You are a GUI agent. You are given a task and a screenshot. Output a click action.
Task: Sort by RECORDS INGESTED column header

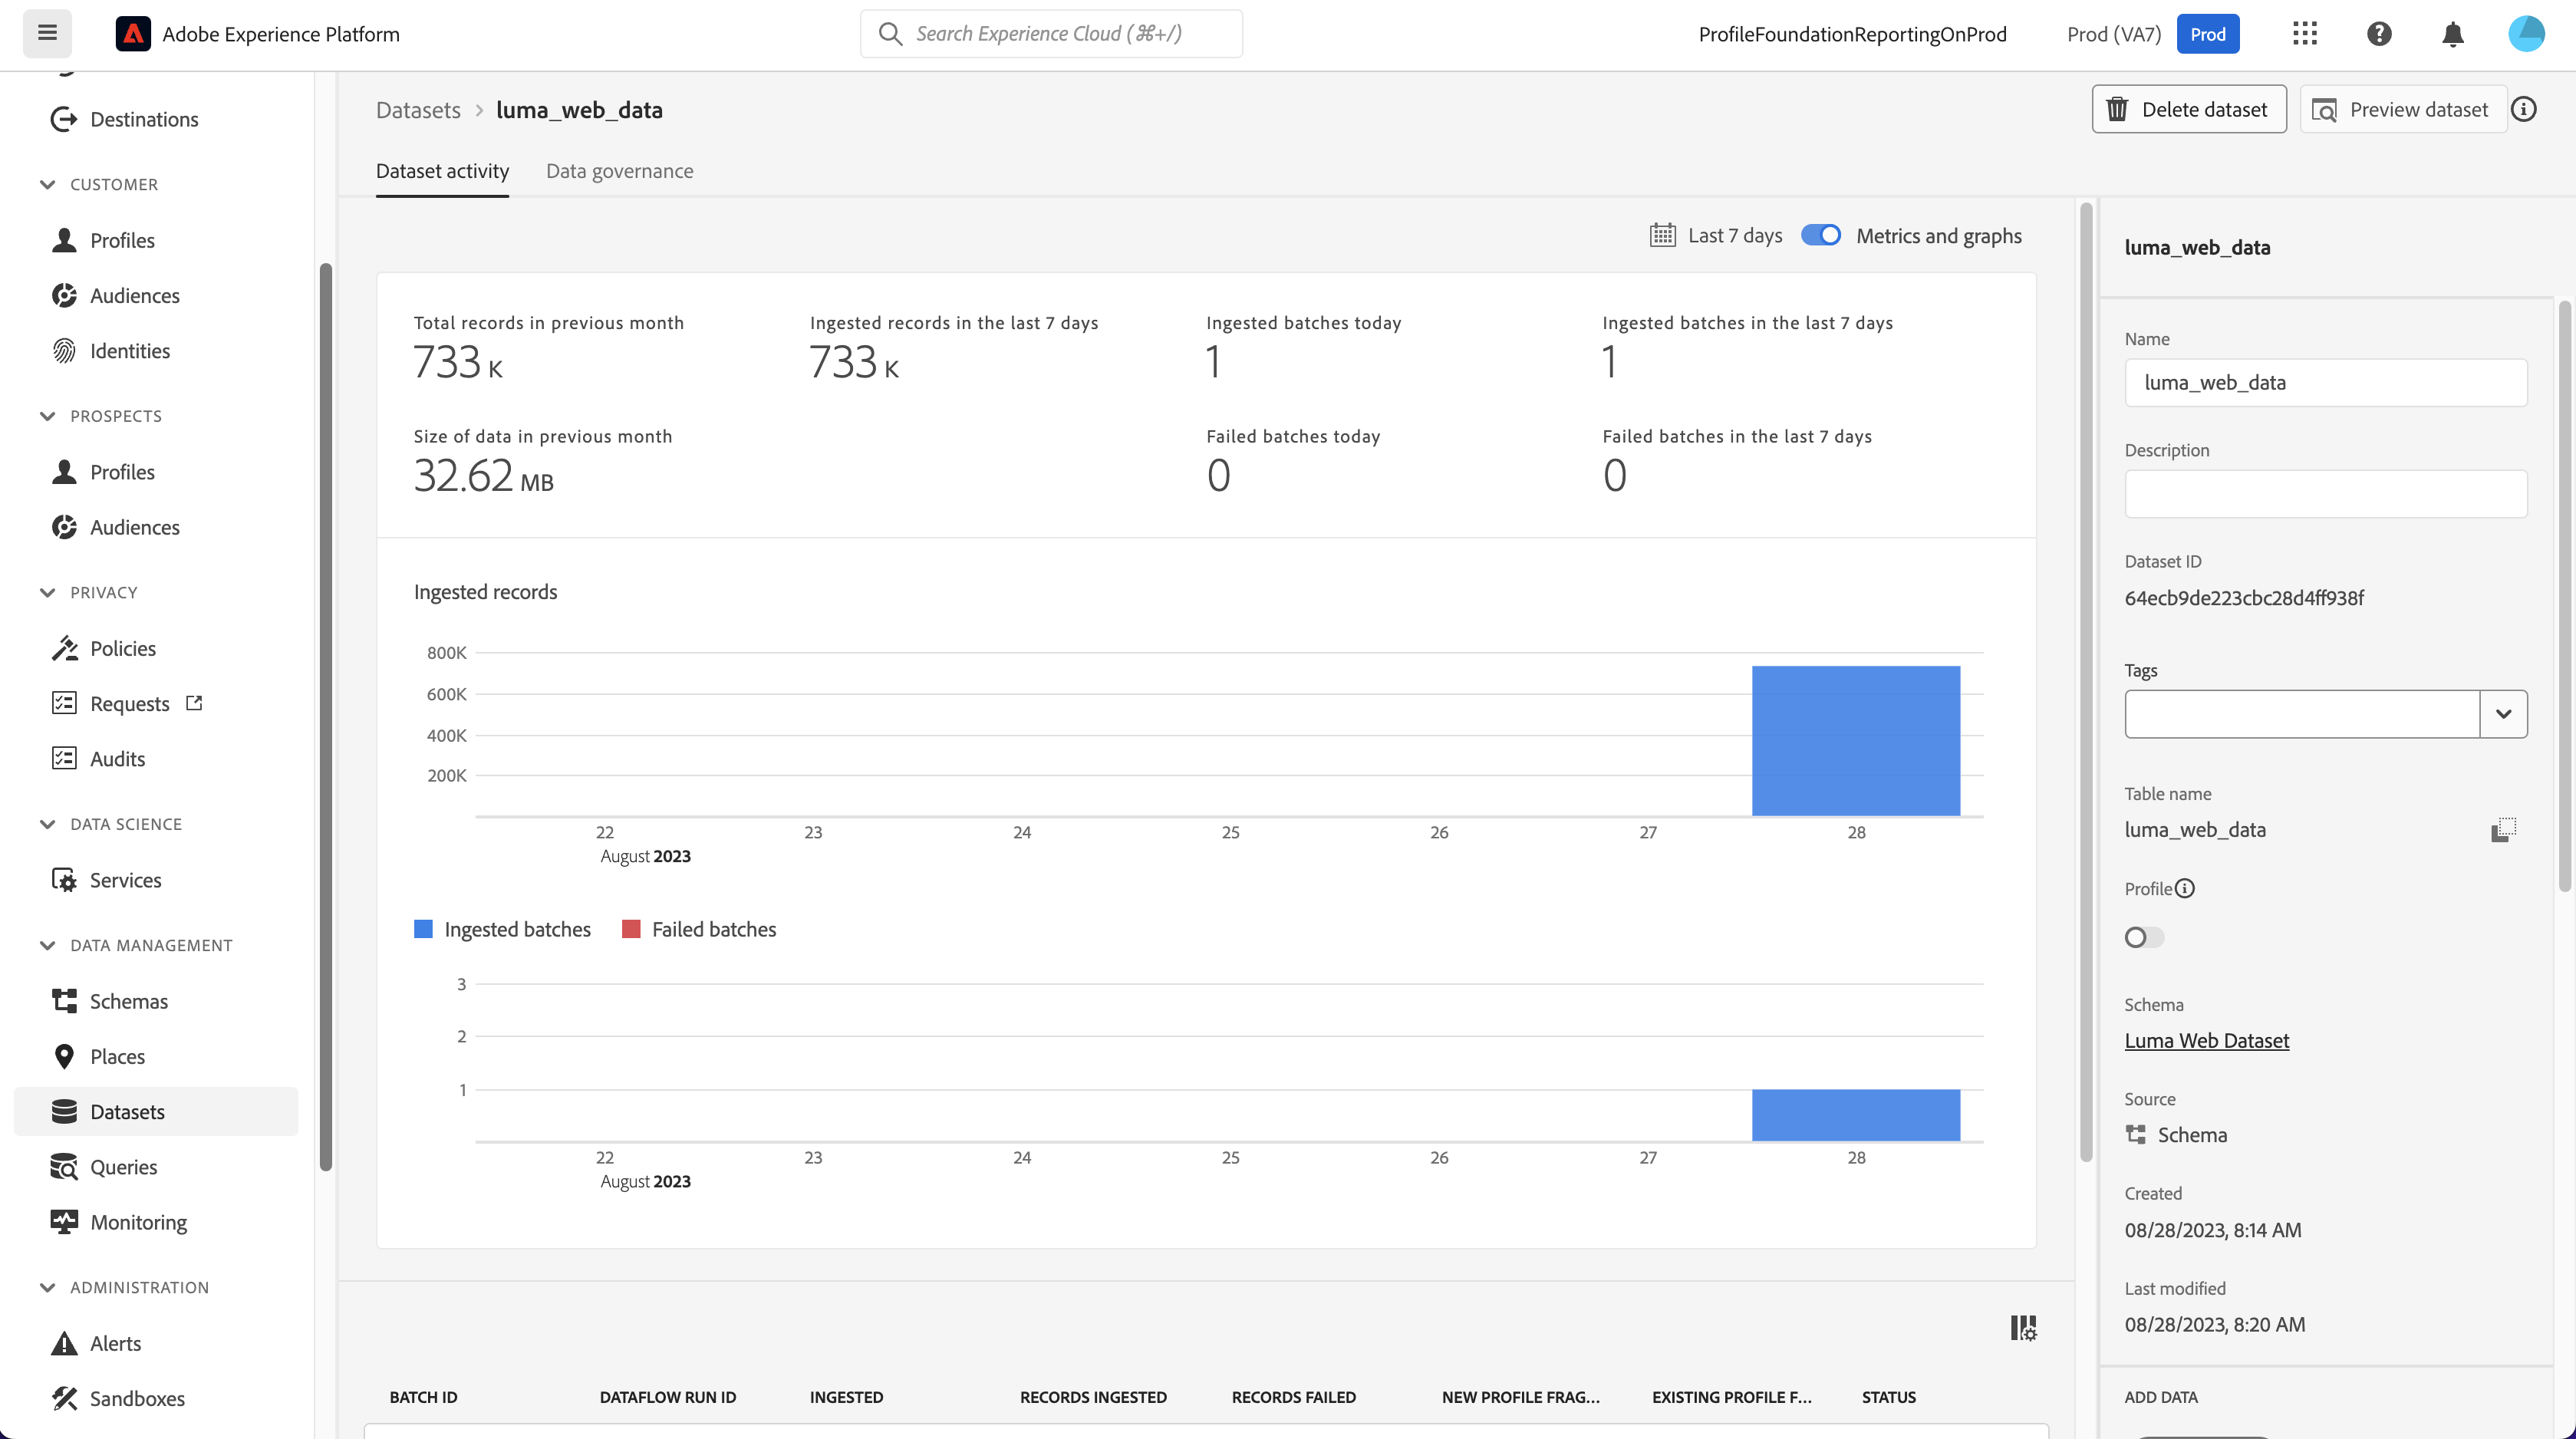(1093, 1397)
